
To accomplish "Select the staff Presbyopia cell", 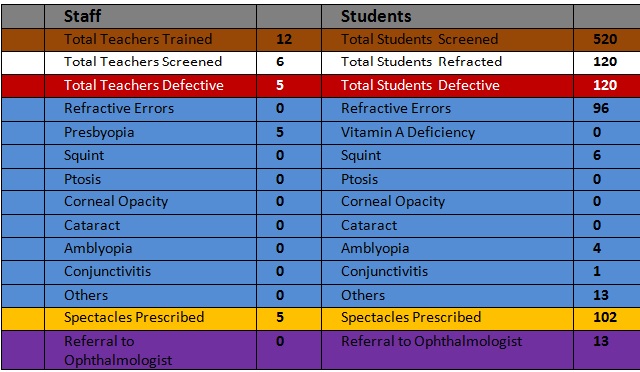I will pos(150,133).
